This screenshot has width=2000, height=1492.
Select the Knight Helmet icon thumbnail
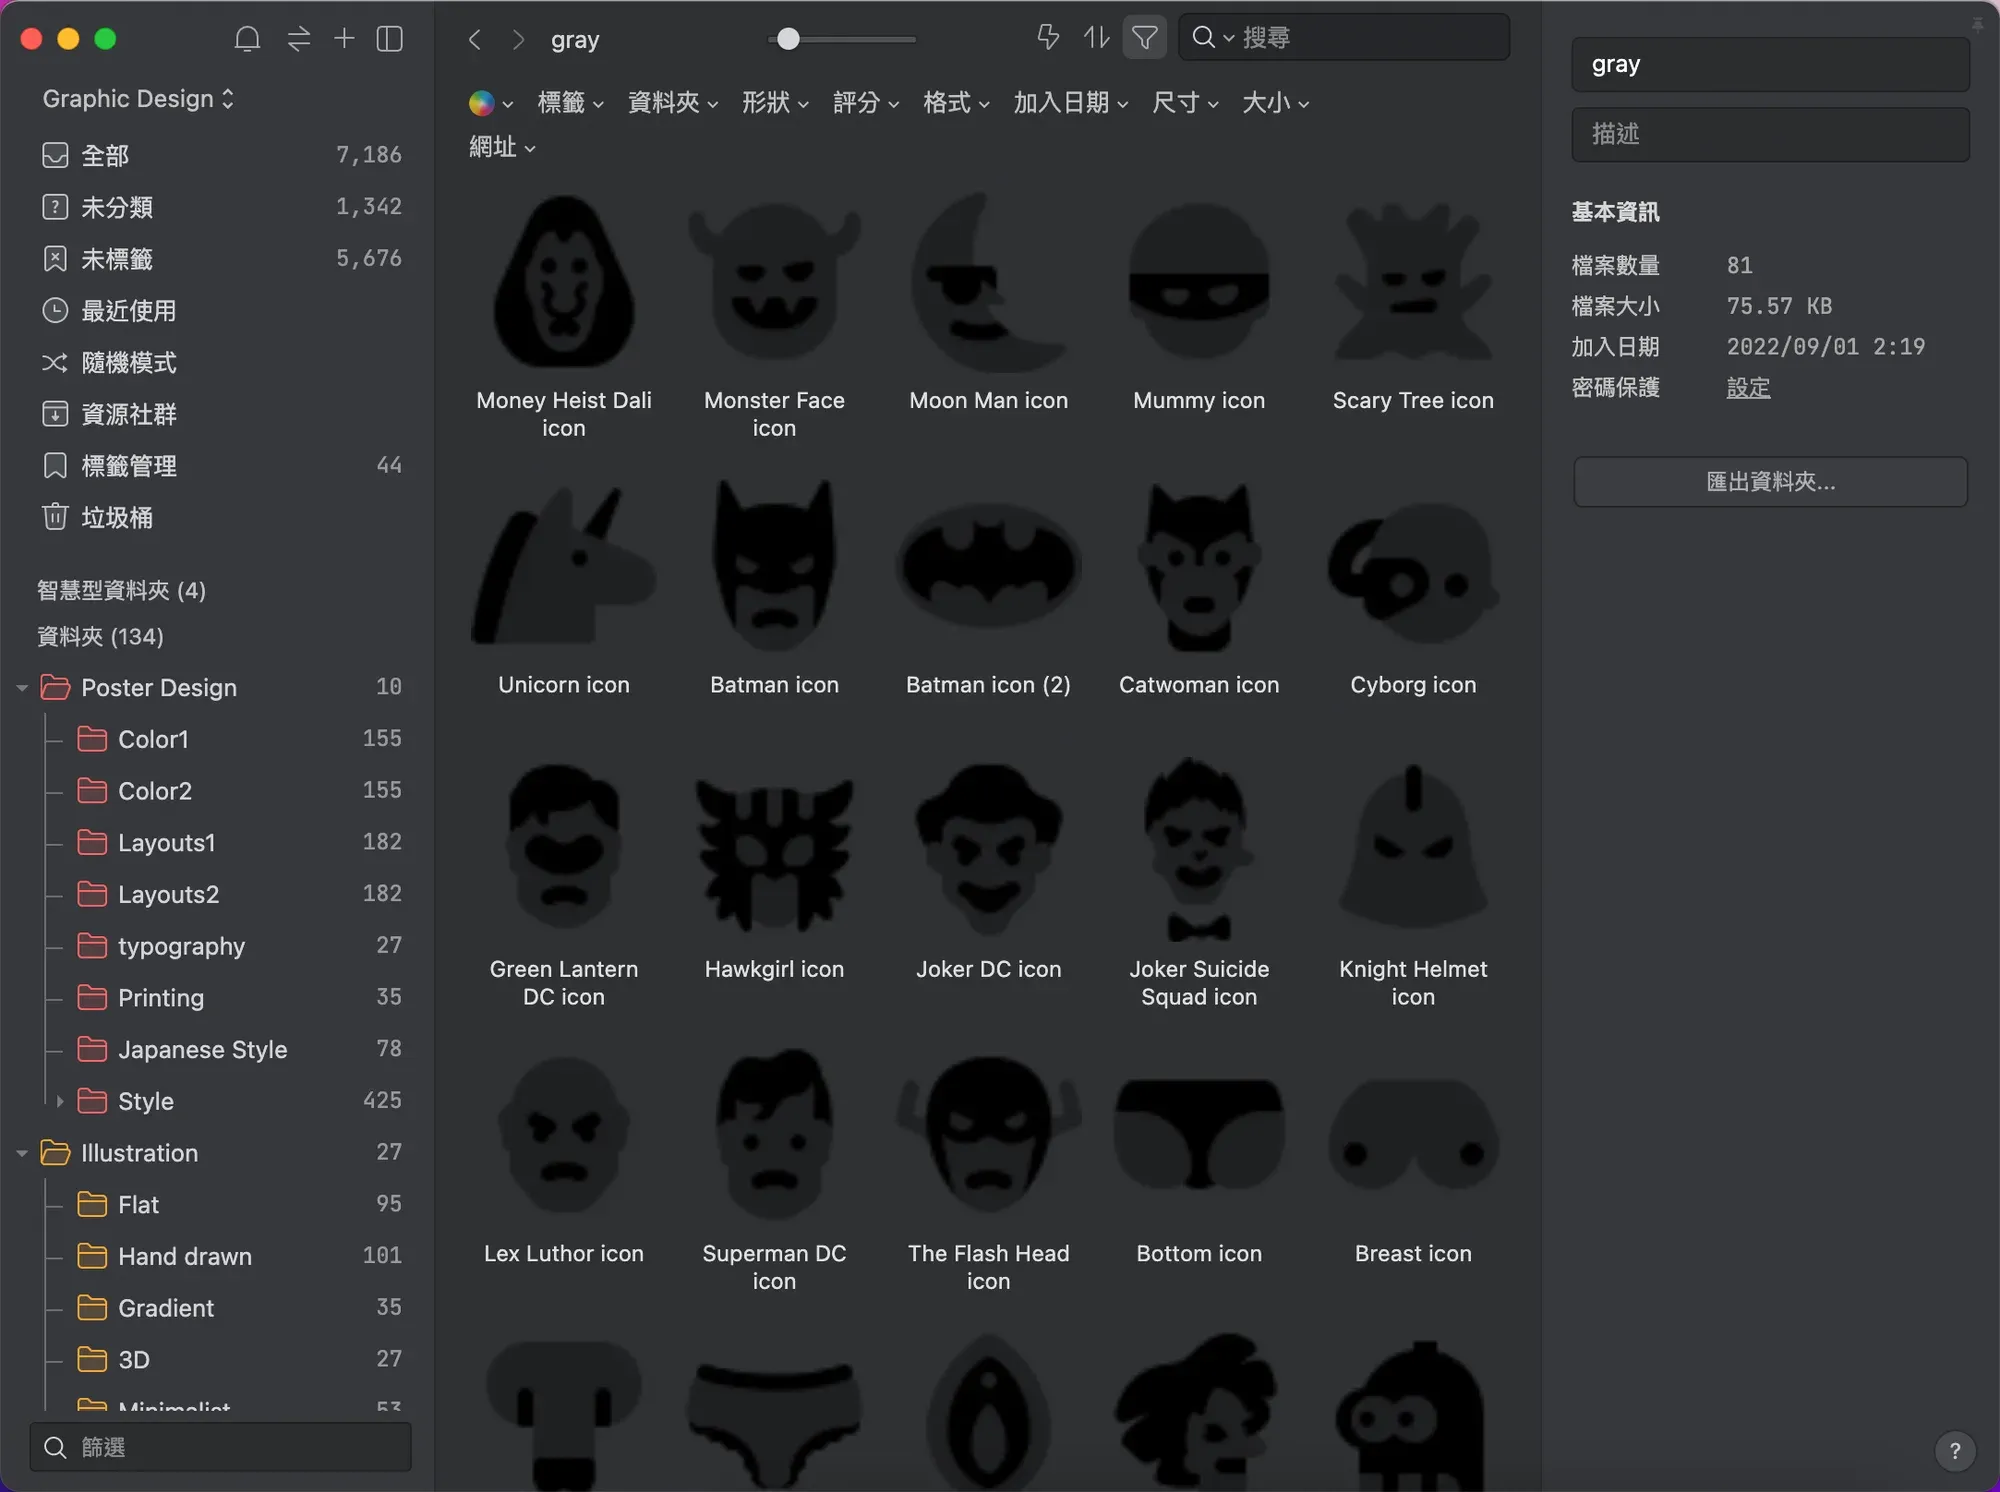point(1413,846)
